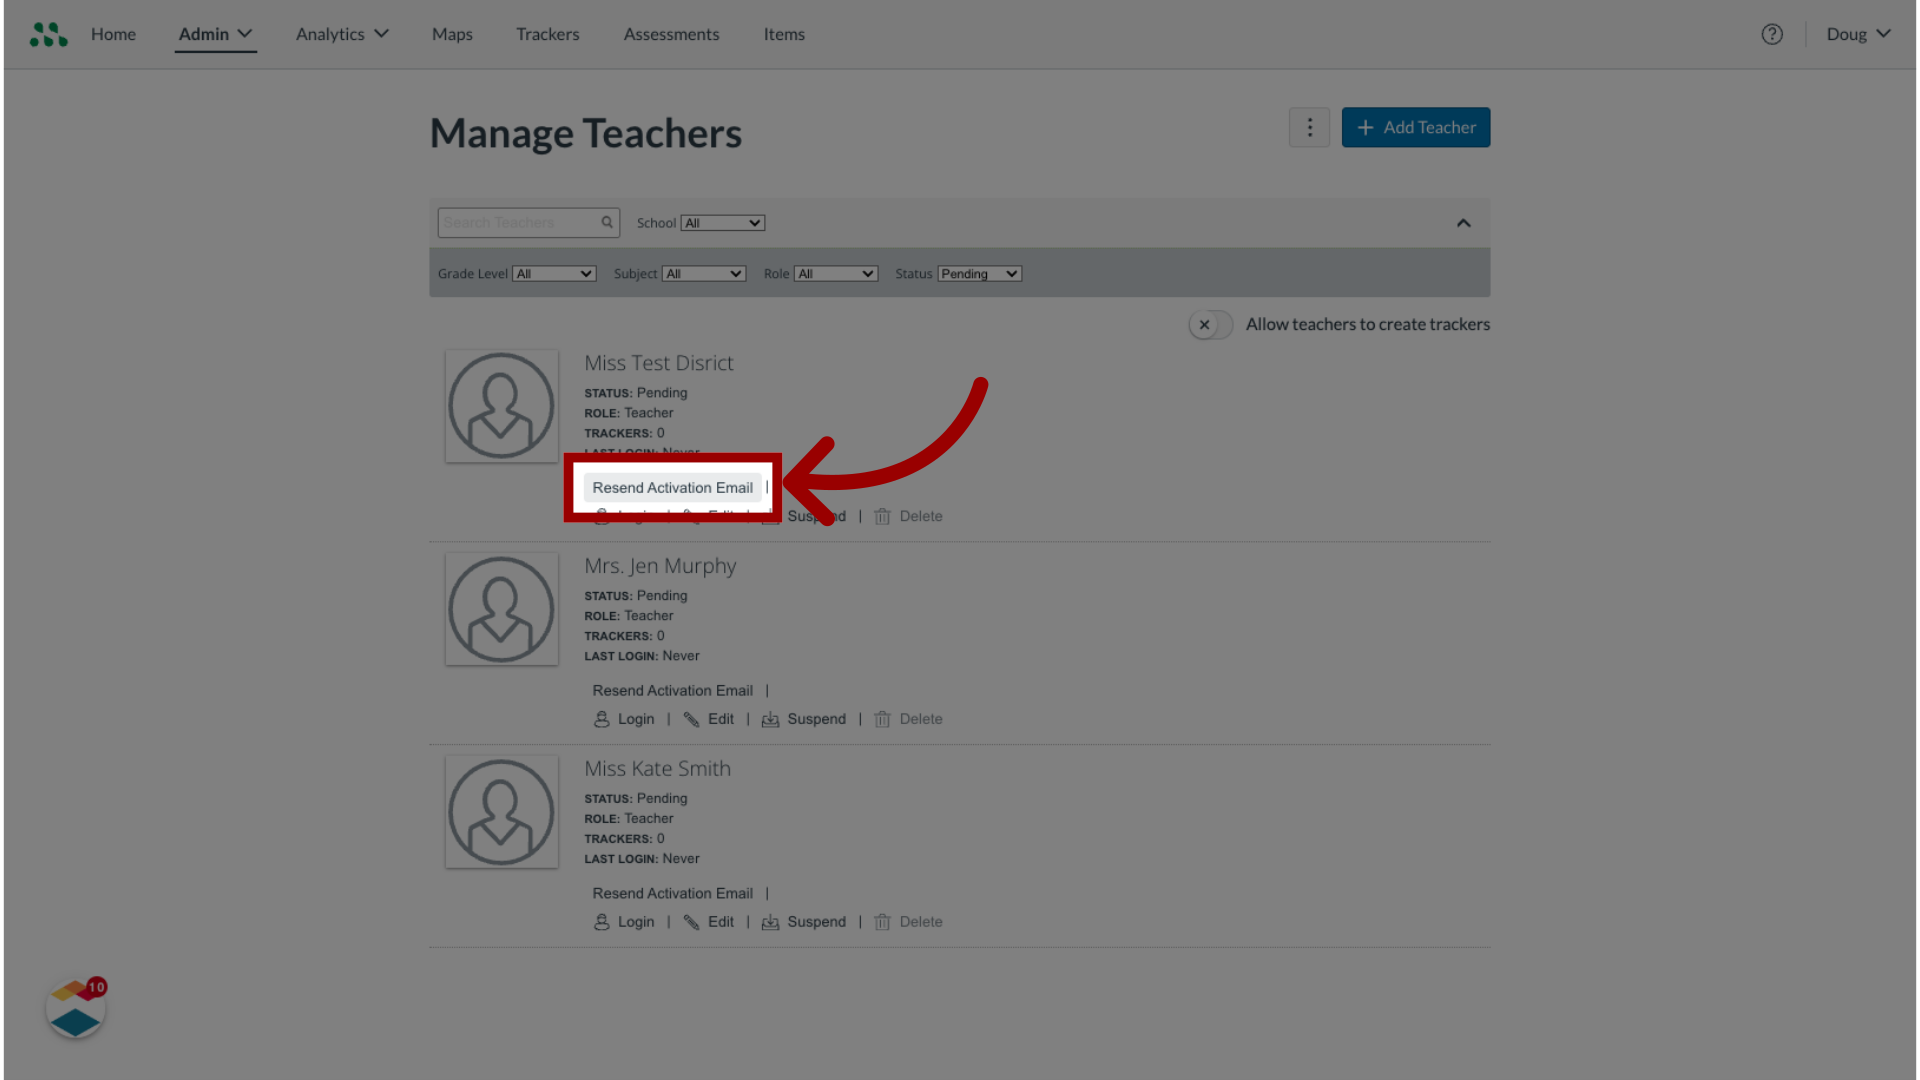This screenshot has height=1080, width=1920.
Task: Open the Admin navigation menu
Action: [x=216, y=34]
